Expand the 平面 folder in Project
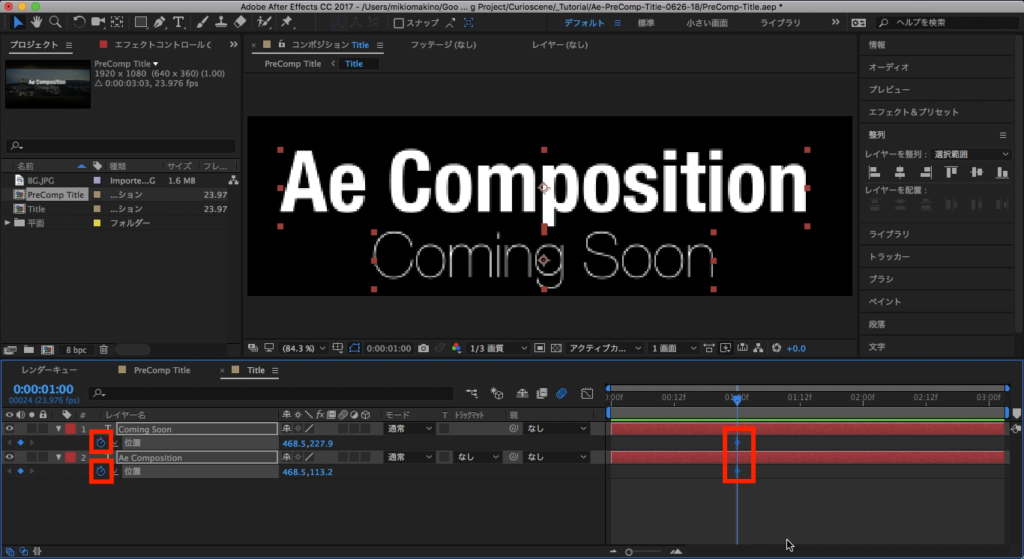The height and width of the screenshot is (559, 1024). coord(8,223)
